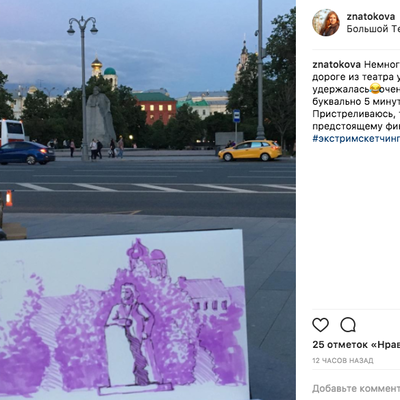Click the yellow taxi in the photo

[250, 150]
